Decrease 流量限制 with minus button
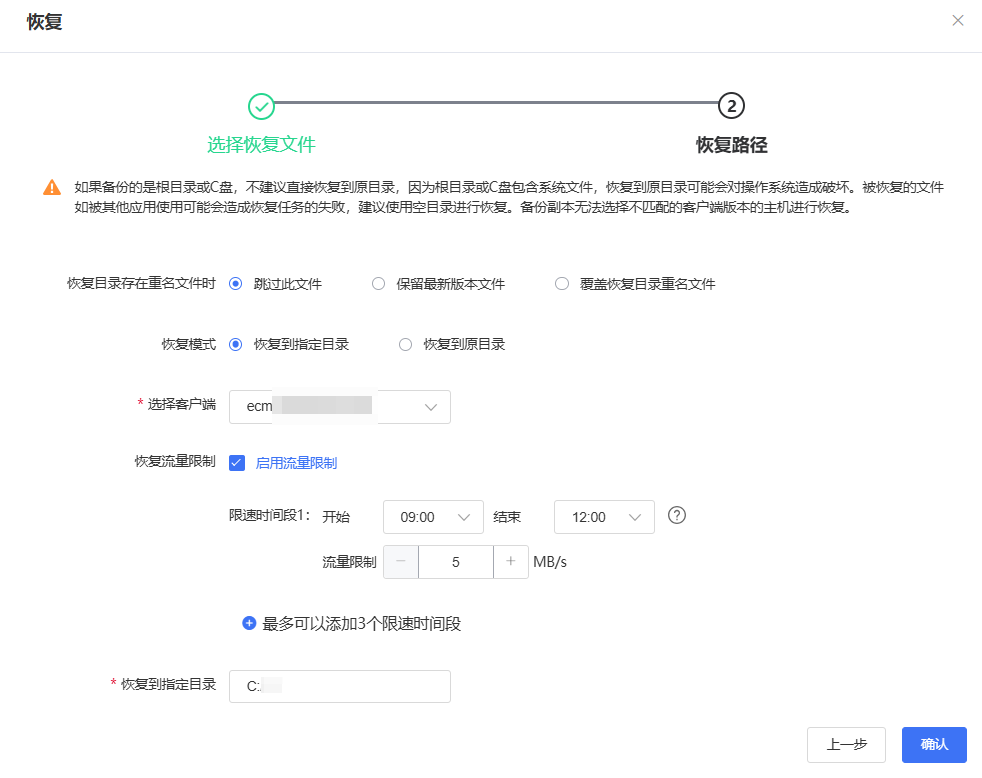This screenshot has width=982, height=778. click(401, 562)
